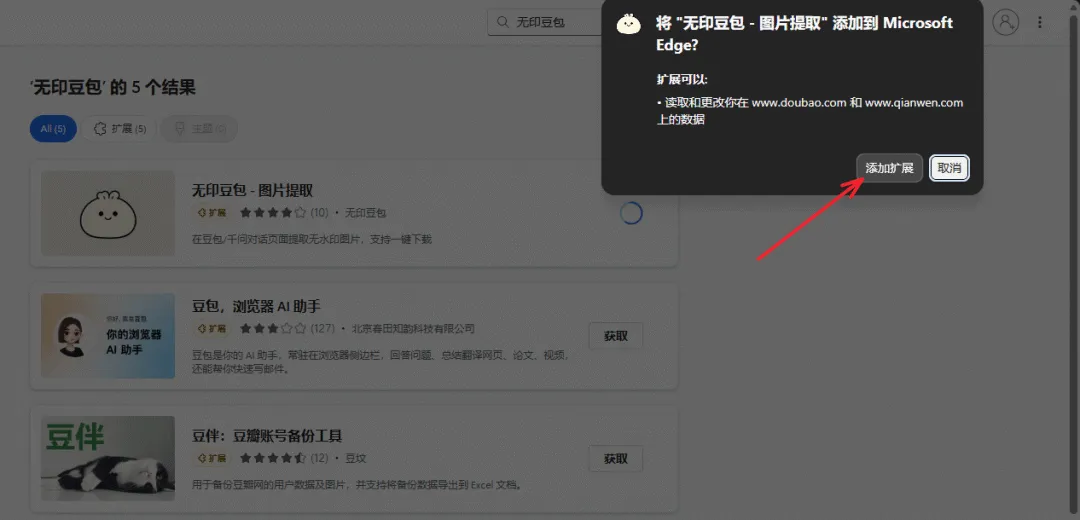Open the 无印豆包 bun thumbnail
This screenshot has height=520, width=1080.
coord(108,214)
